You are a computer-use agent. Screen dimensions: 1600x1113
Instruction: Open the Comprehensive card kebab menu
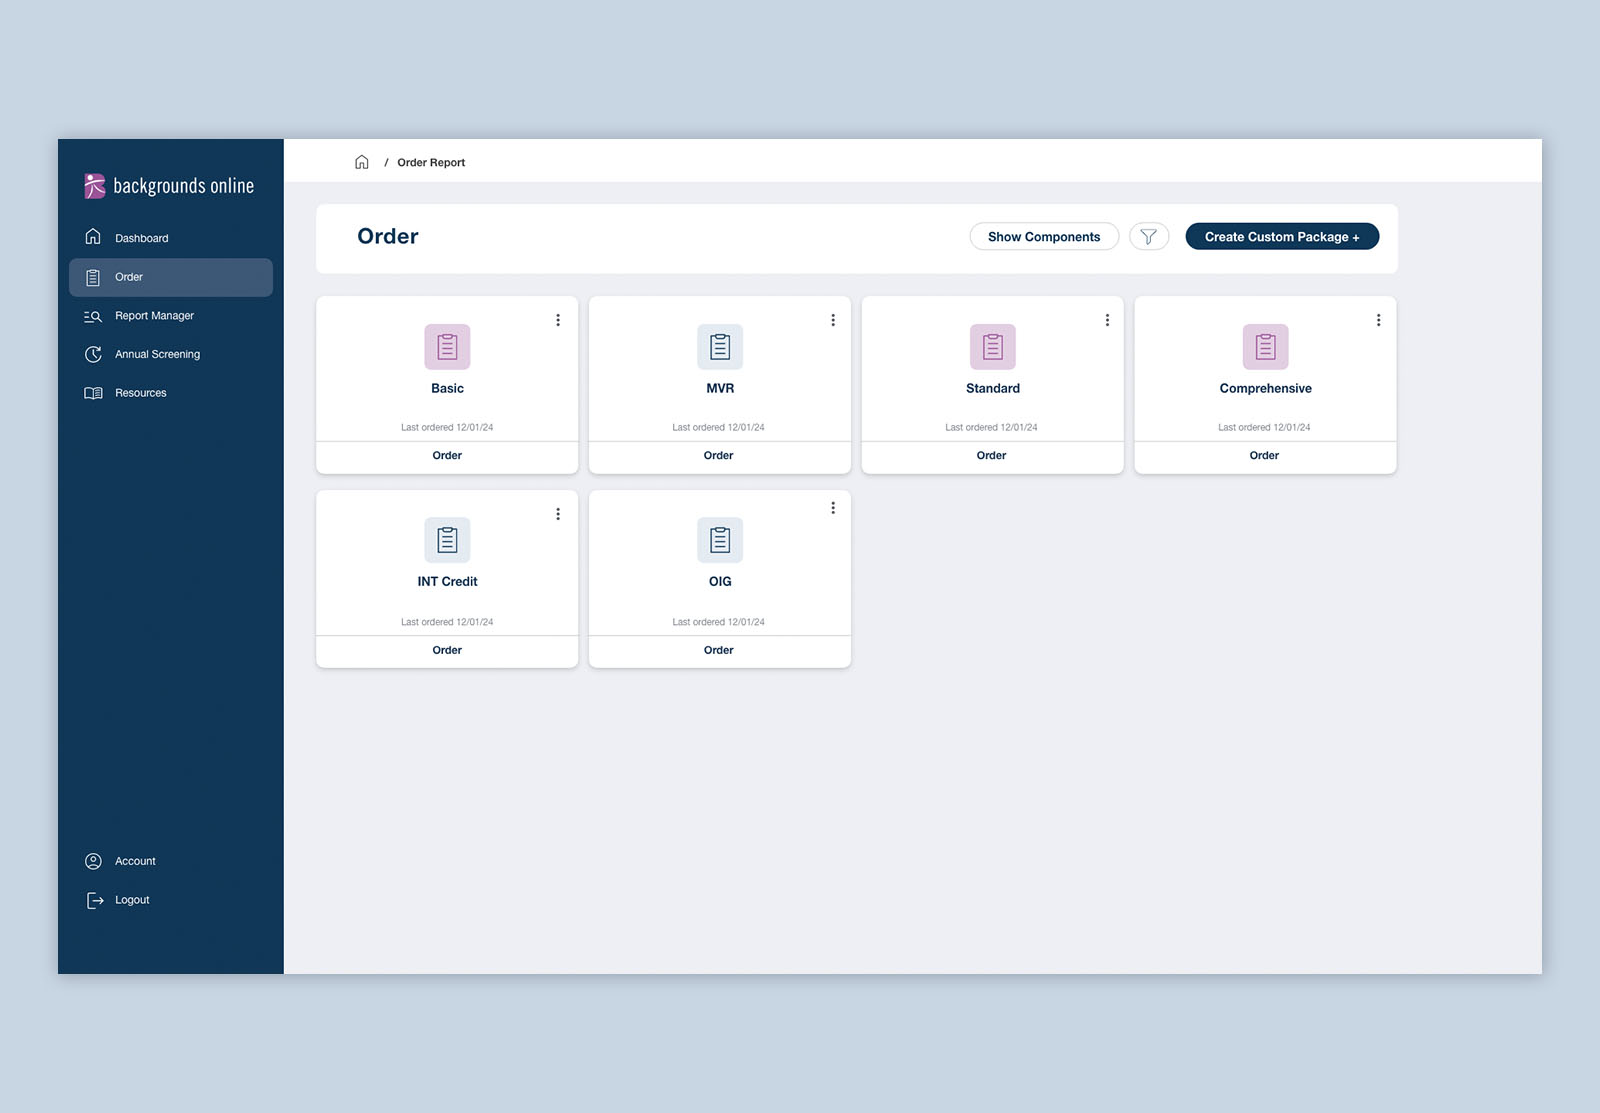pos(1378,320)
